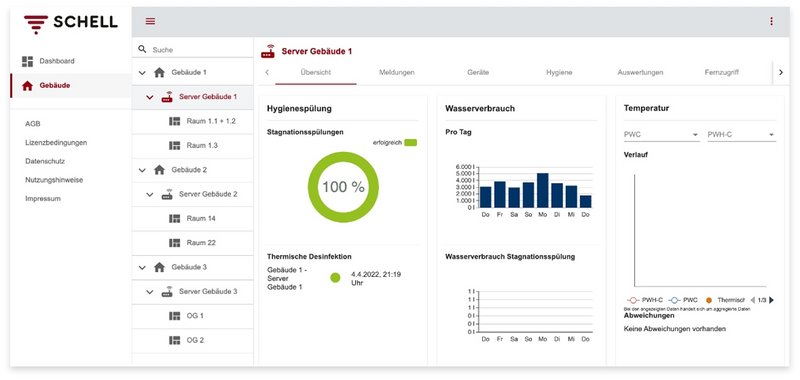Click the Server Gebäude 2 router icon
This screenshot has height=380, width=800.
tap(167, 194)
